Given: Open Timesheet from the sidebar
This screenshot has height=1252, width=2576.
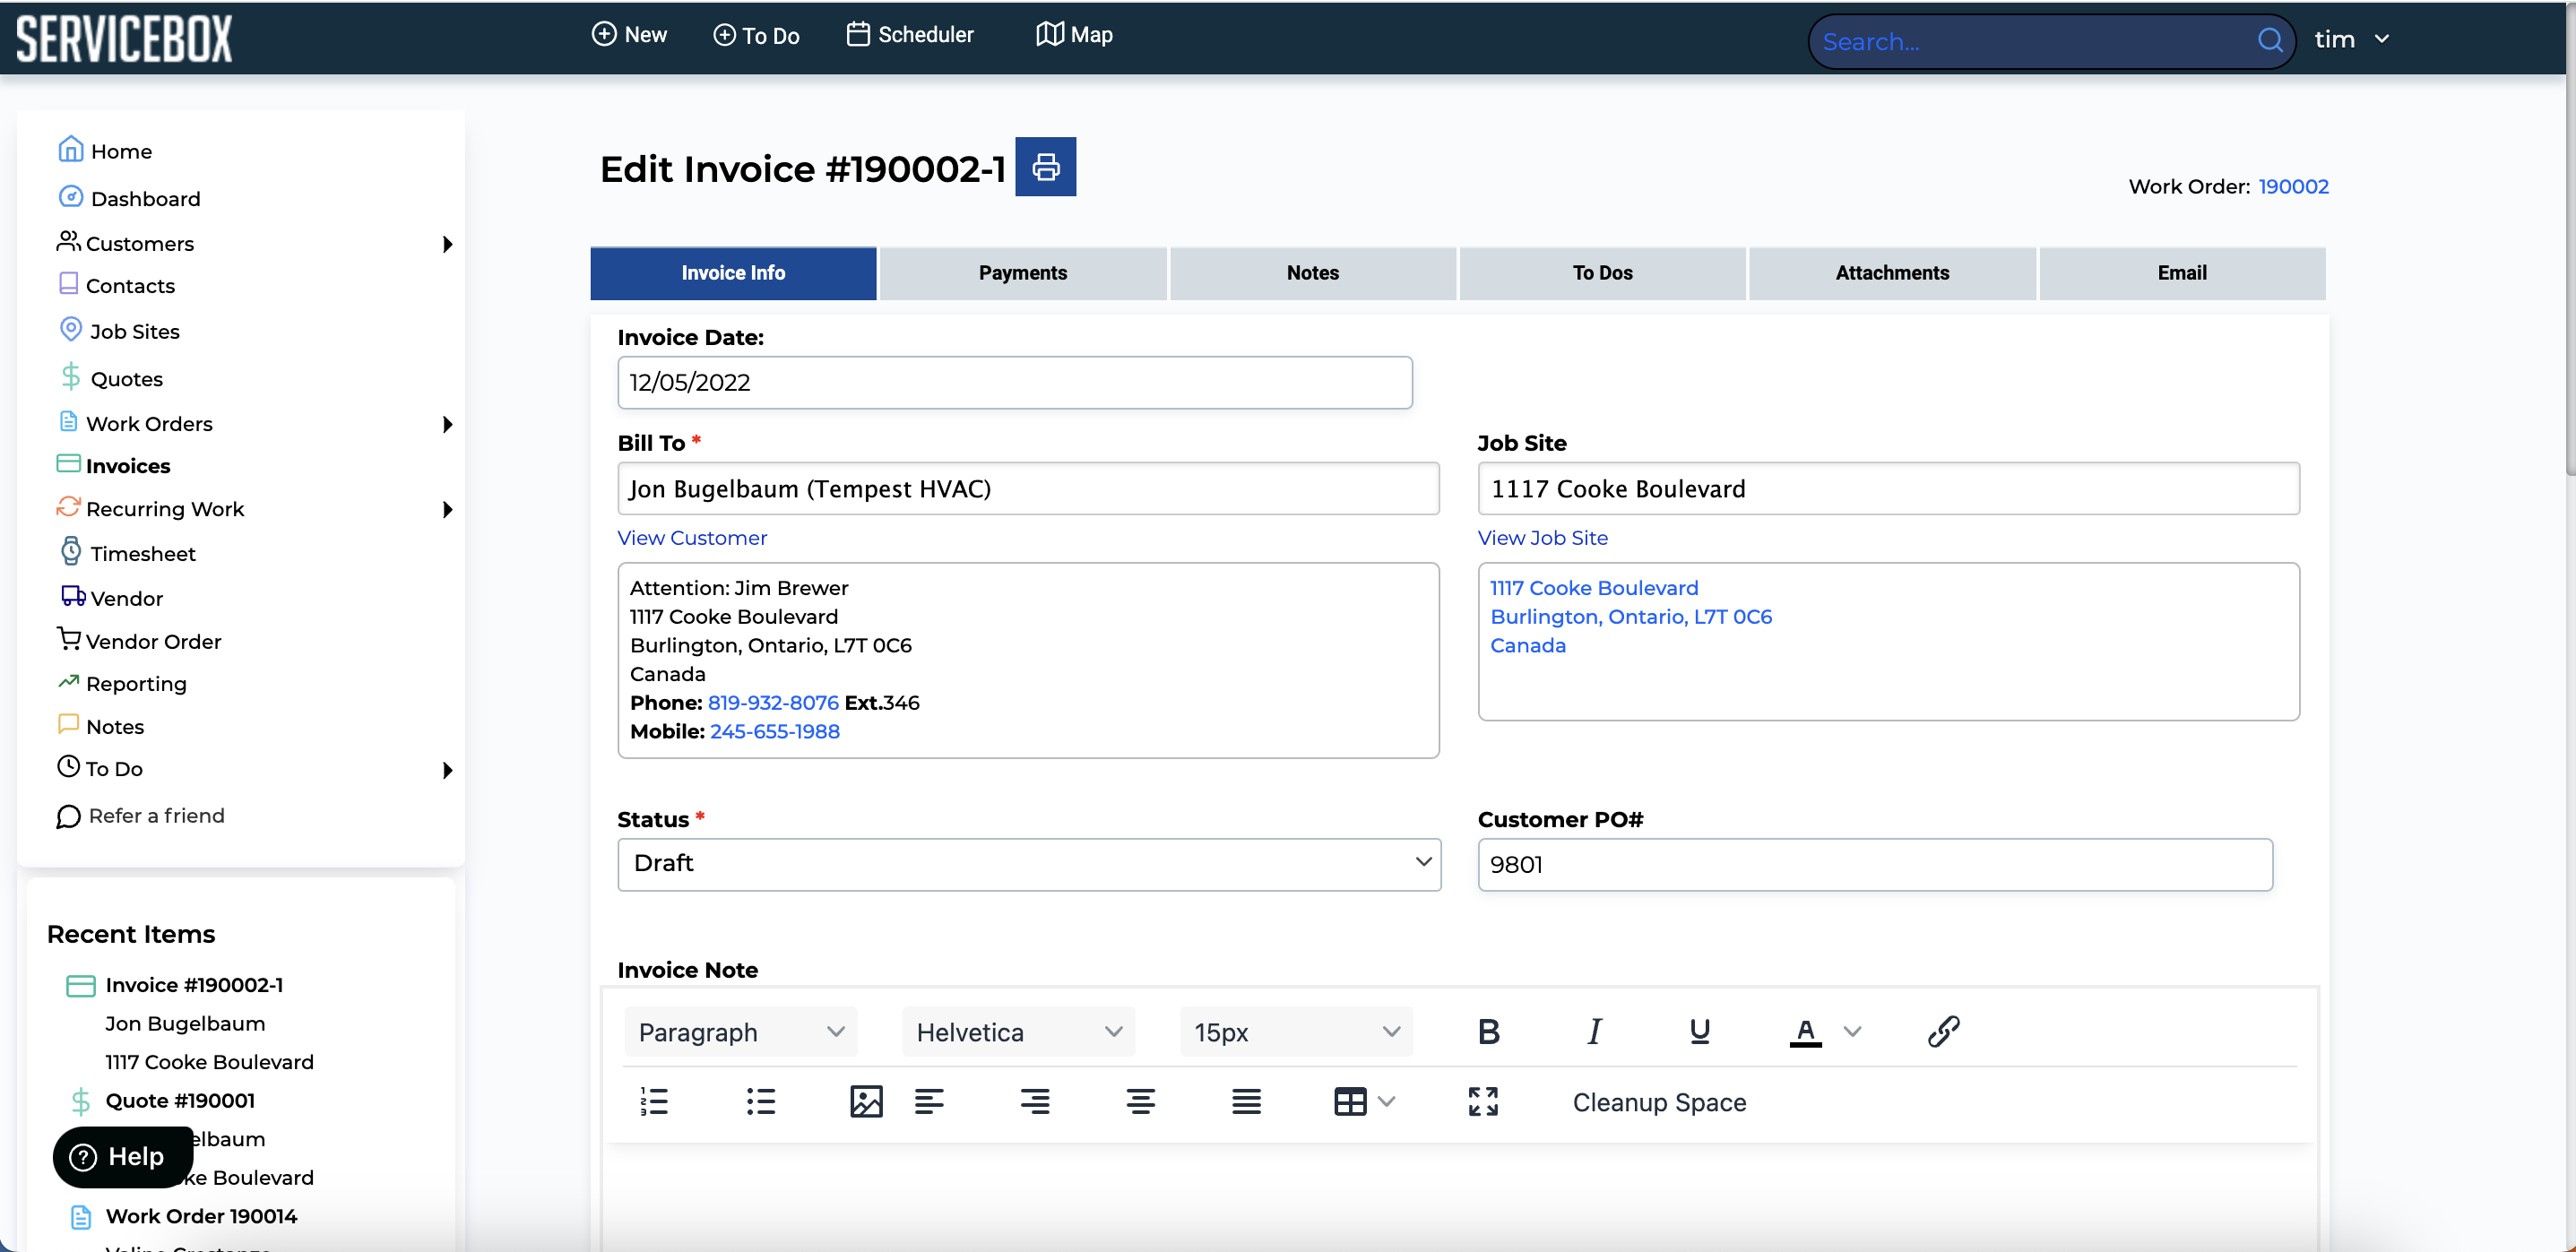Looking at the screenshot, I should pyautogui.click(x=128, y=552).
